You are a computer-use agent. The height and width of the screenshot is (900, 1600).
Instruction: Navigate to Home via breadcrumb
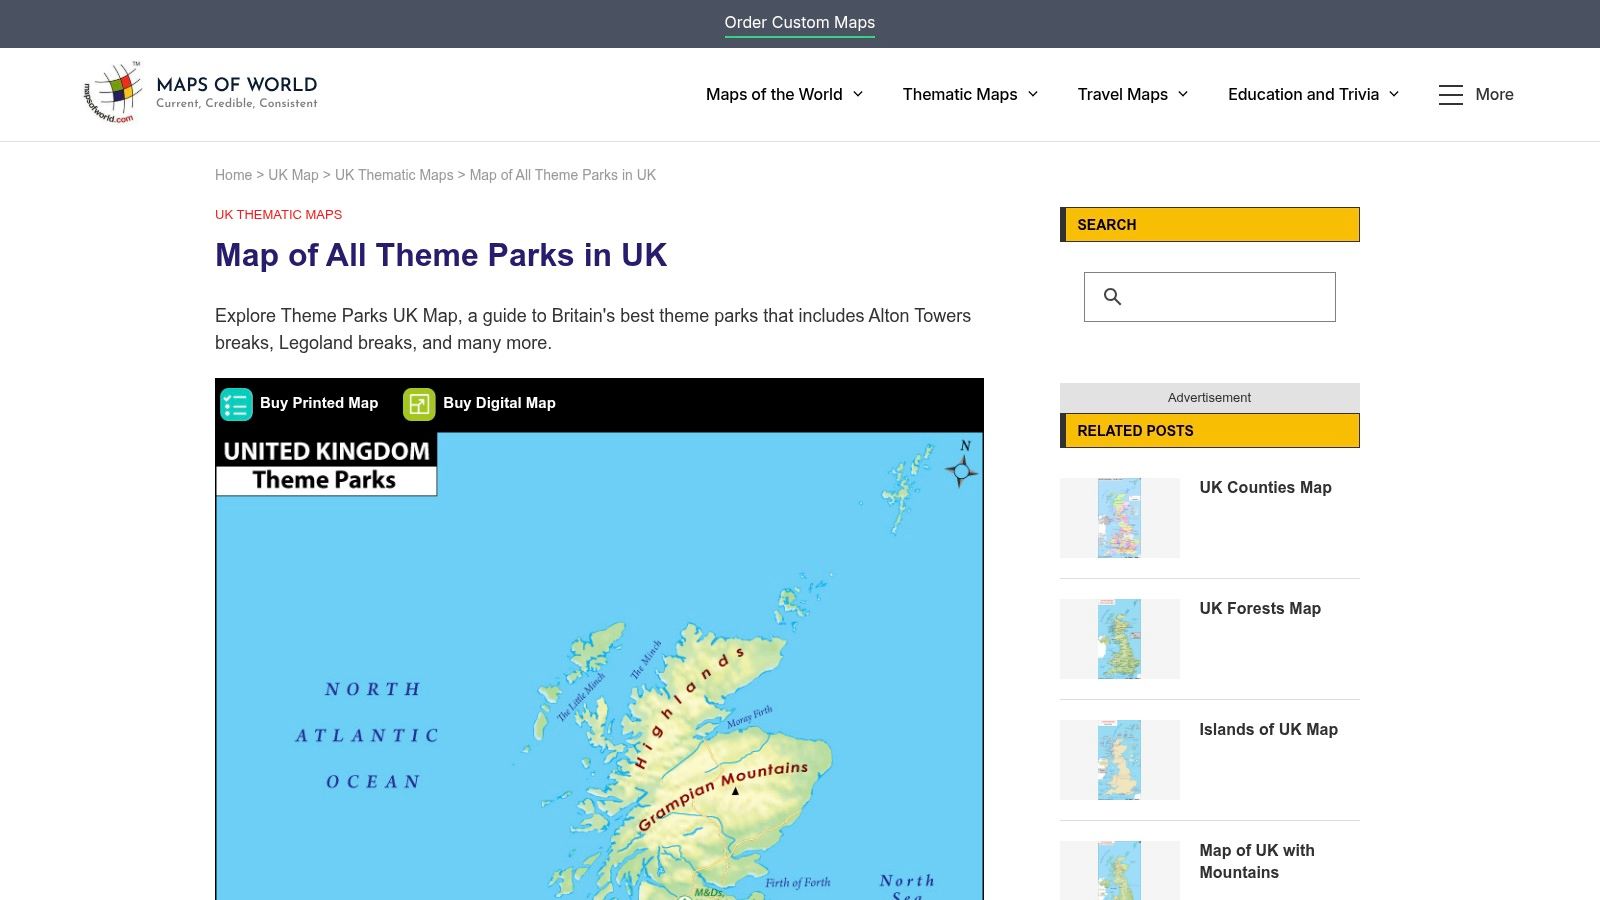[x=233, y=175]
